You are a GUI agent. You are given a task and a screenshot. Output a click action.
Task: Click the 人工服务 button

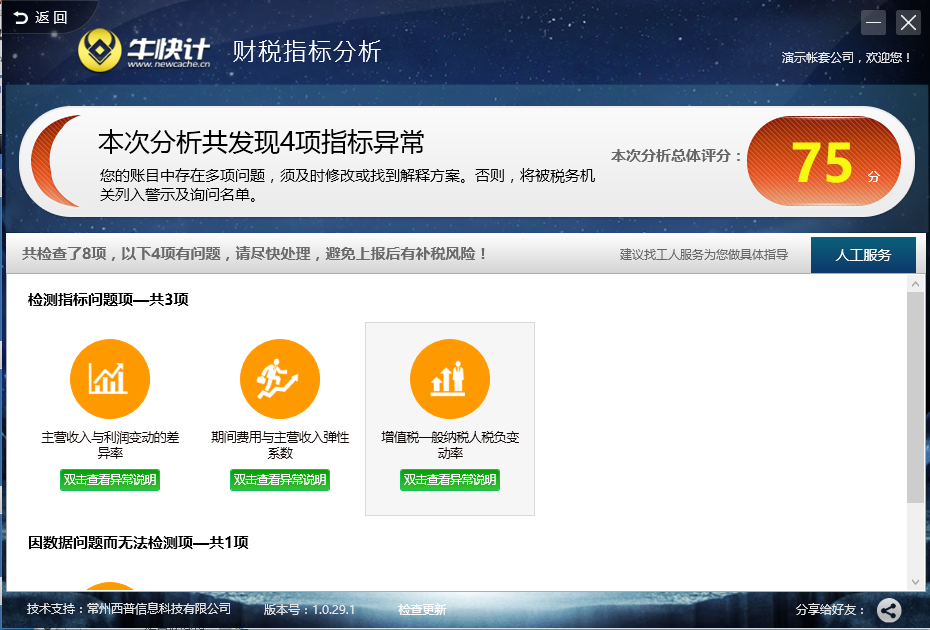tap(863, 255)
